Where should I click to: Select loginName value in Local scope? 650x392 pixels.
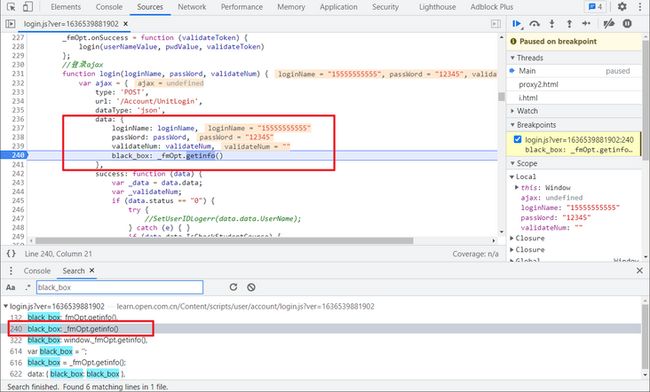[593, 208]
